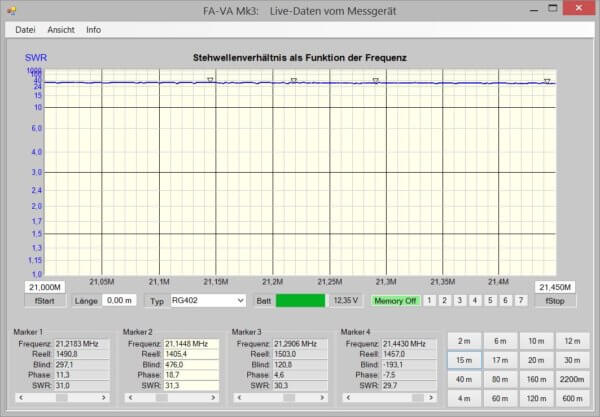Edit the start frequency field 21,000M
600x417 pixels.
[x=45, y=287]
